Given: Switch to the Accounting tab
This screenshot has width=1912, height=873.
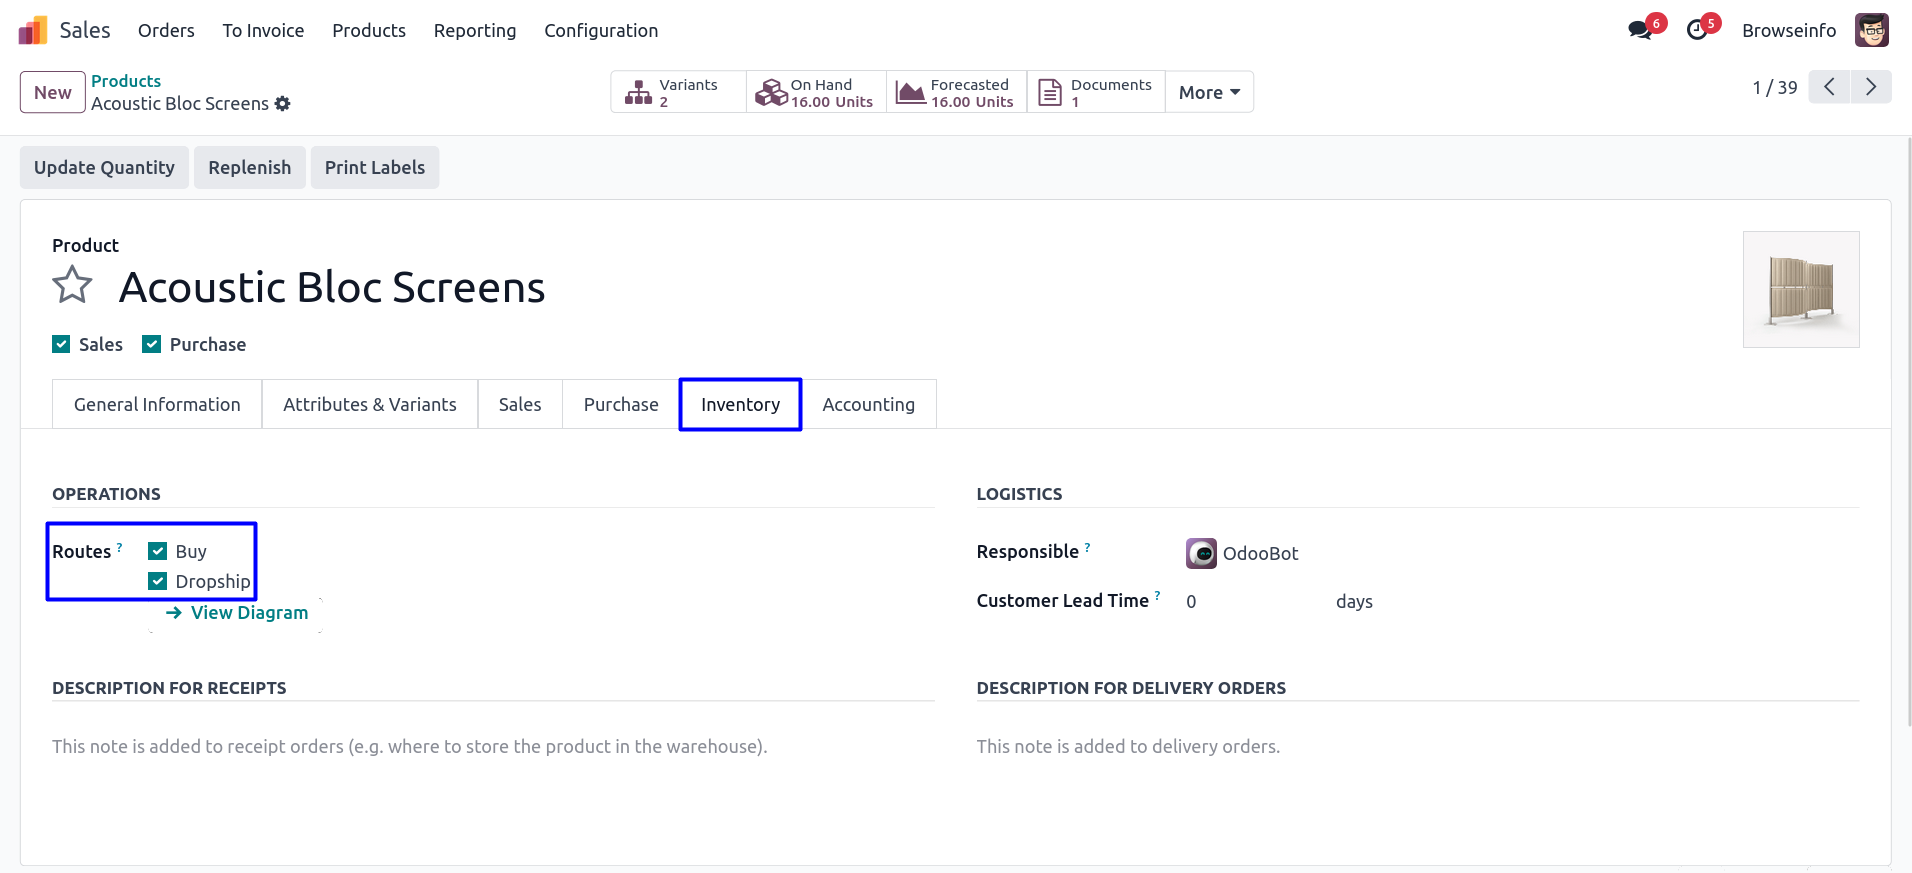Looking at the screenshot, I should click(x=868, y=404).
